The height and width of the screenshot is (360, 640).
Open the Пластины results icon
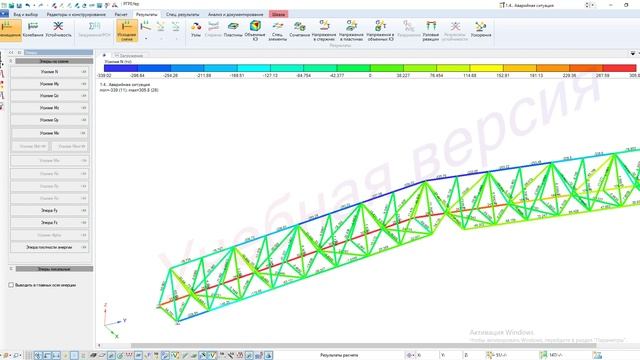coord(233,30)
